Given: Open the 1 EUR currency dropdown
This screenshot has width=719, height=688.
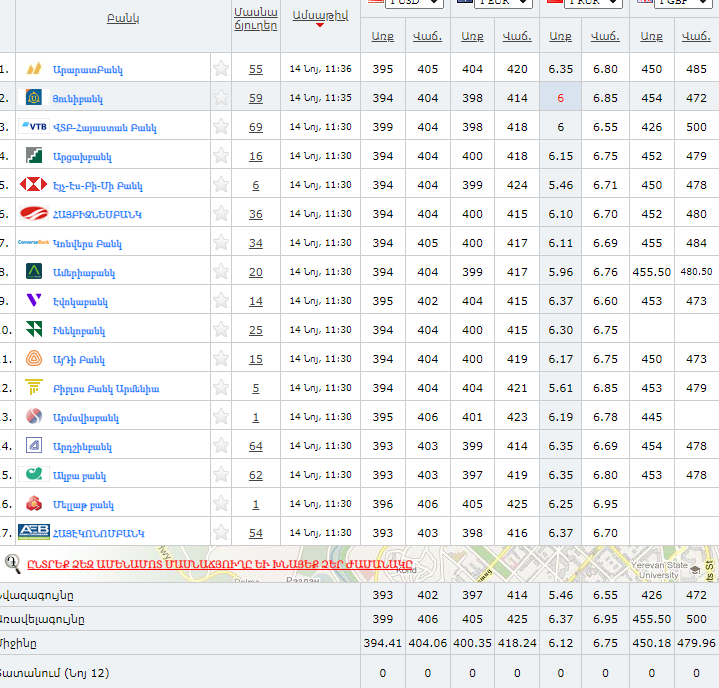Looking at the screenshot, I should [x=503, y=2].
